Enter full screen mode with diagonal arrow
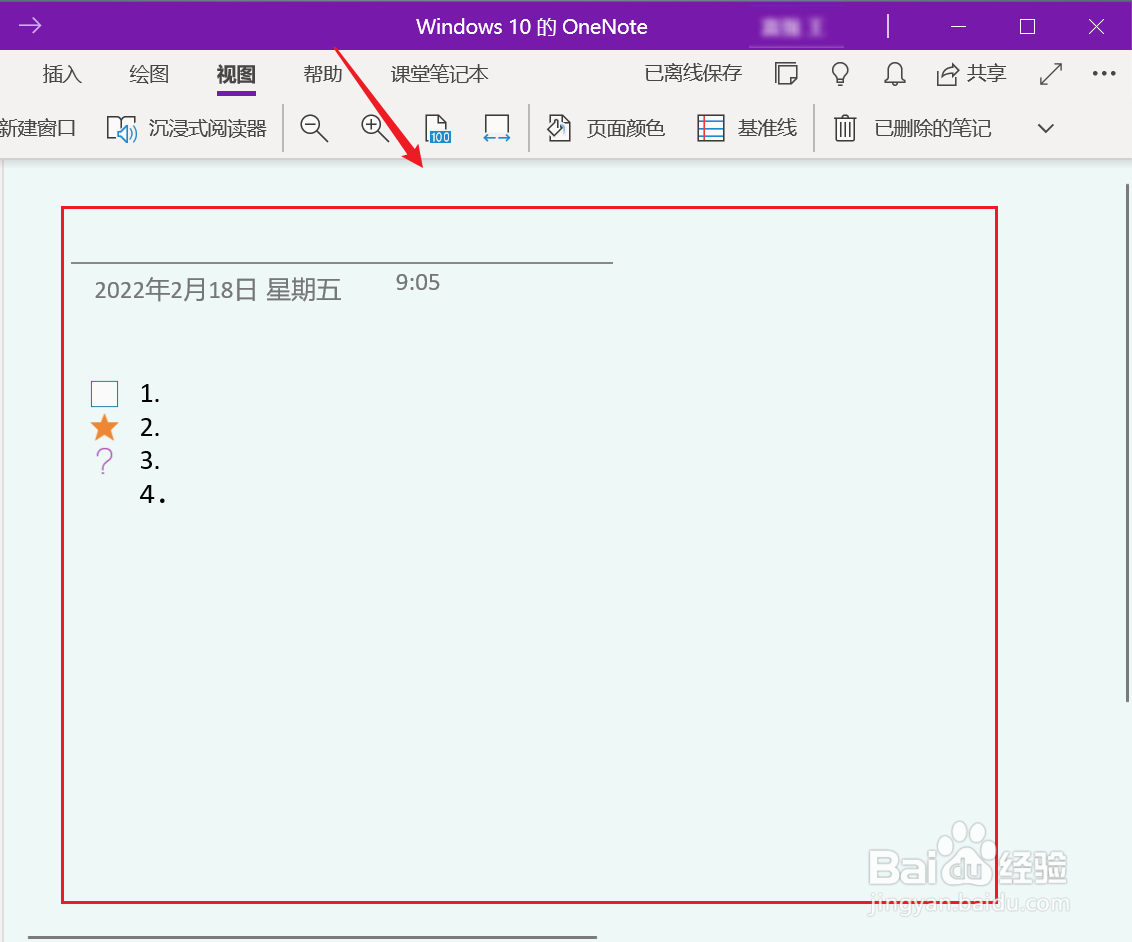 point(1050,73)
